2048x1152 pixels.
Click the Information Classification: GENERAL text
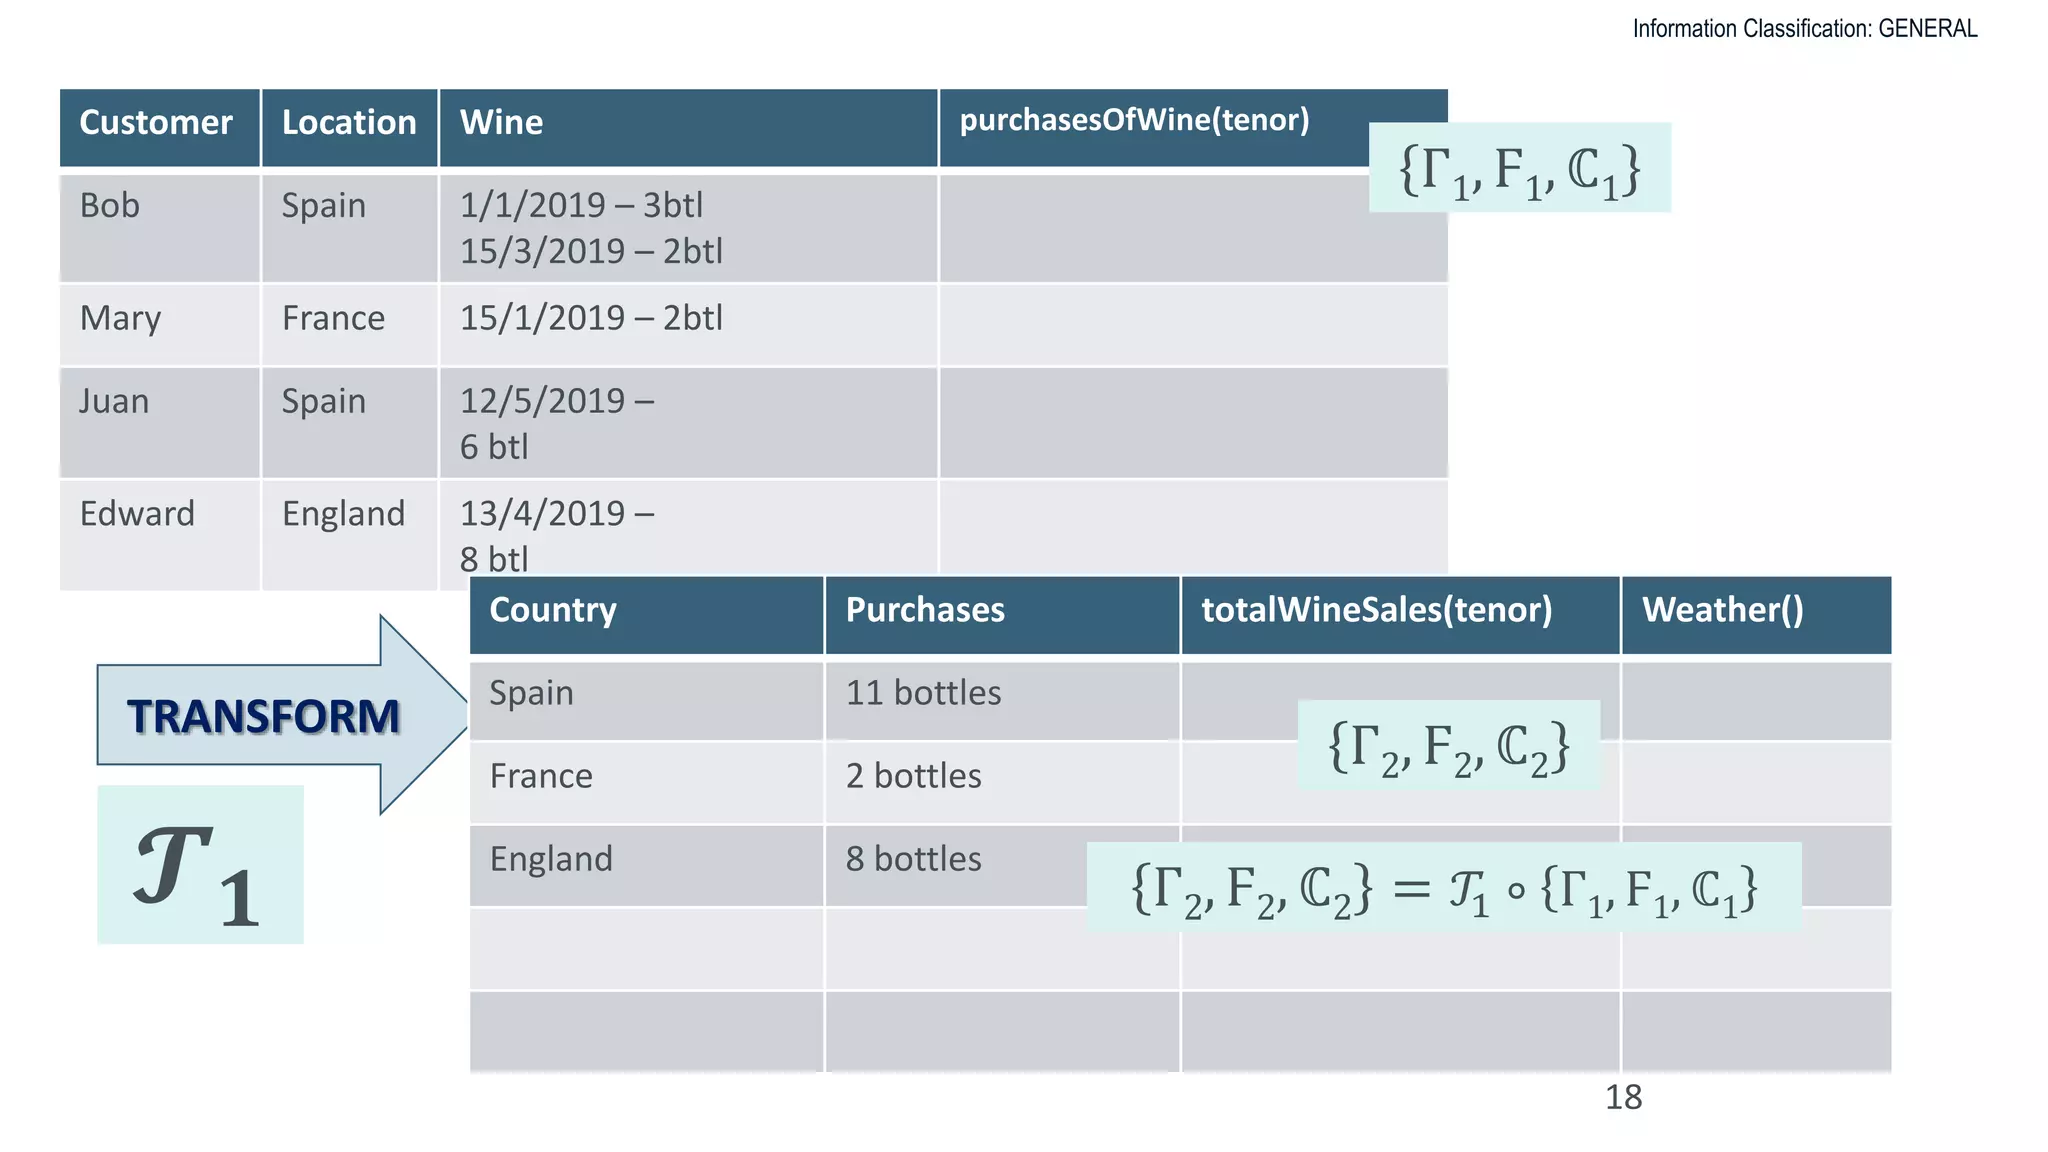point(1804,29)
